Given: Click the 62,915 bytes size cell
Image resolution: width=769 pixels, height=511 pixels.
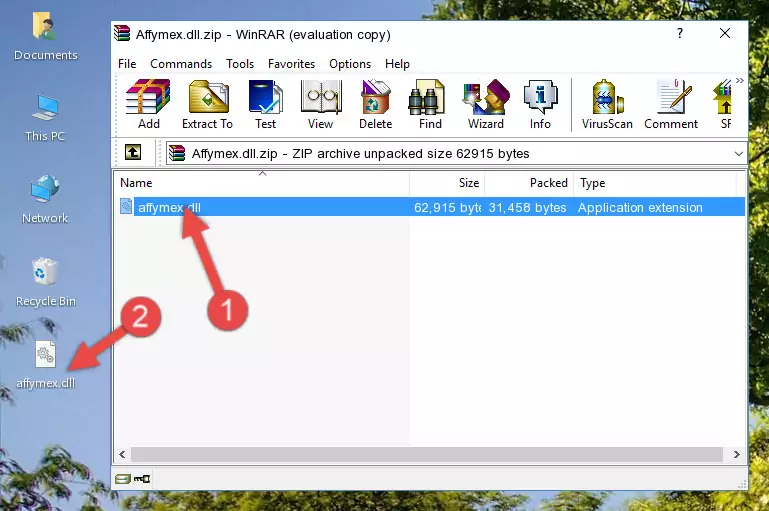Looking at the screenshot, I should [447, 207].
